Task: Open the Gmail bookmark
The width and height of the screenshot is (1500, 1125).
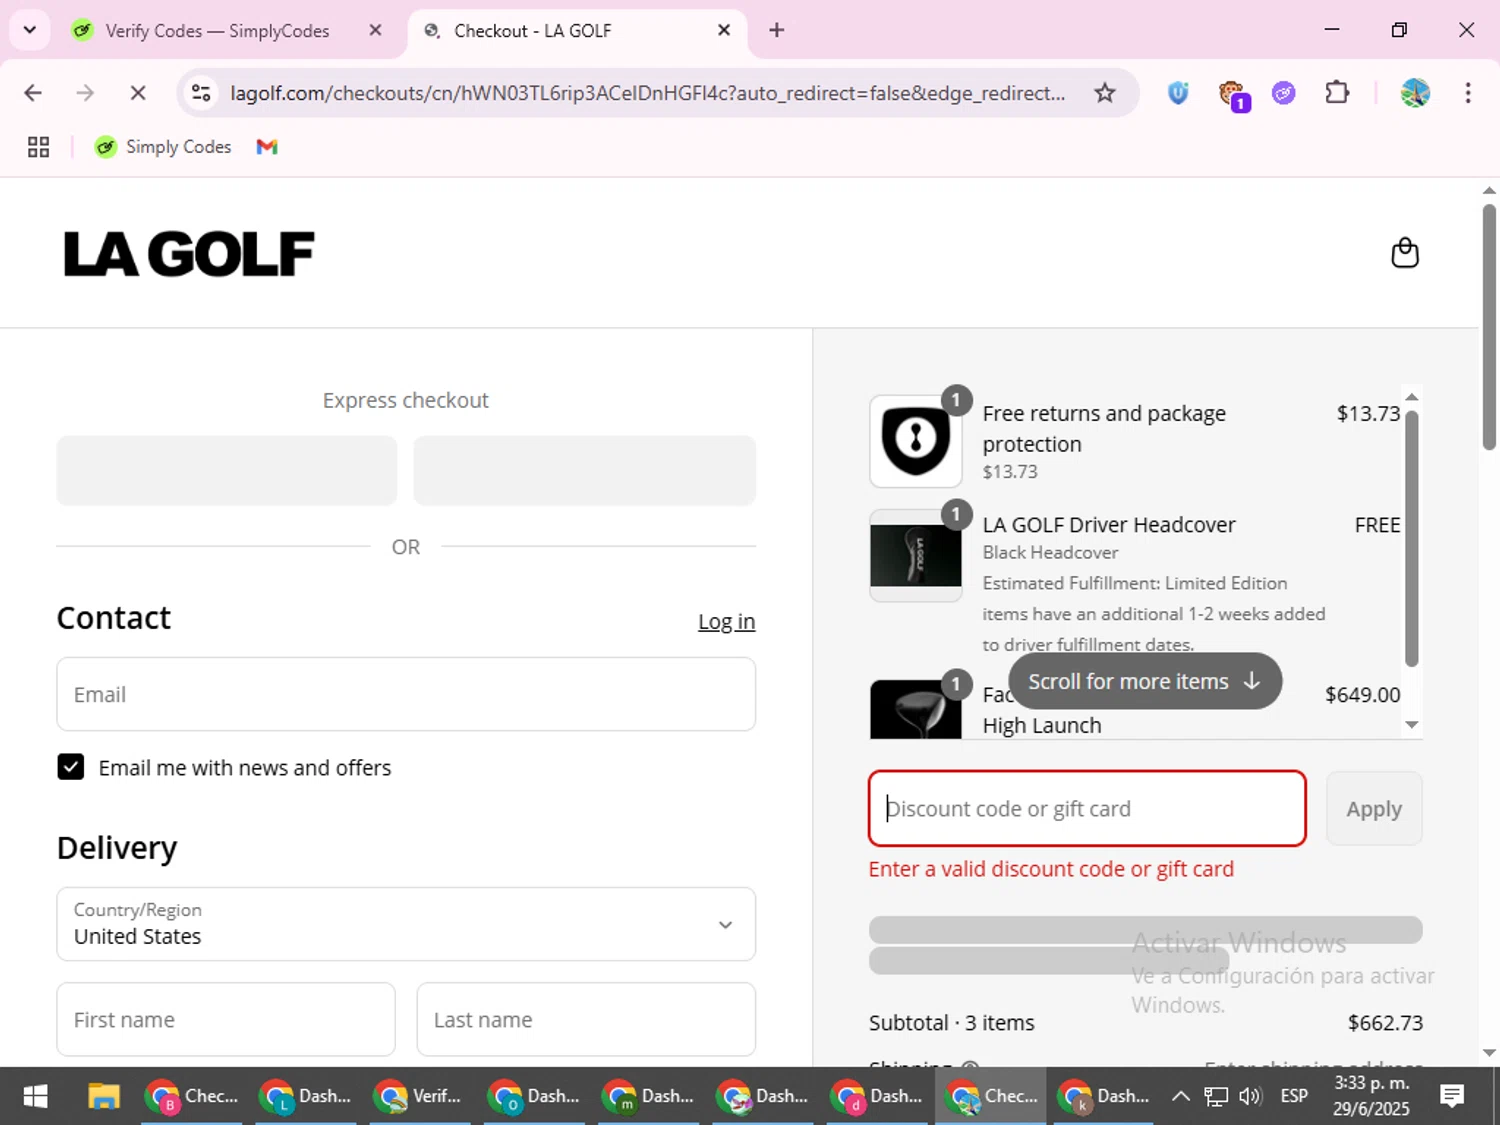Action: (267, 147)
